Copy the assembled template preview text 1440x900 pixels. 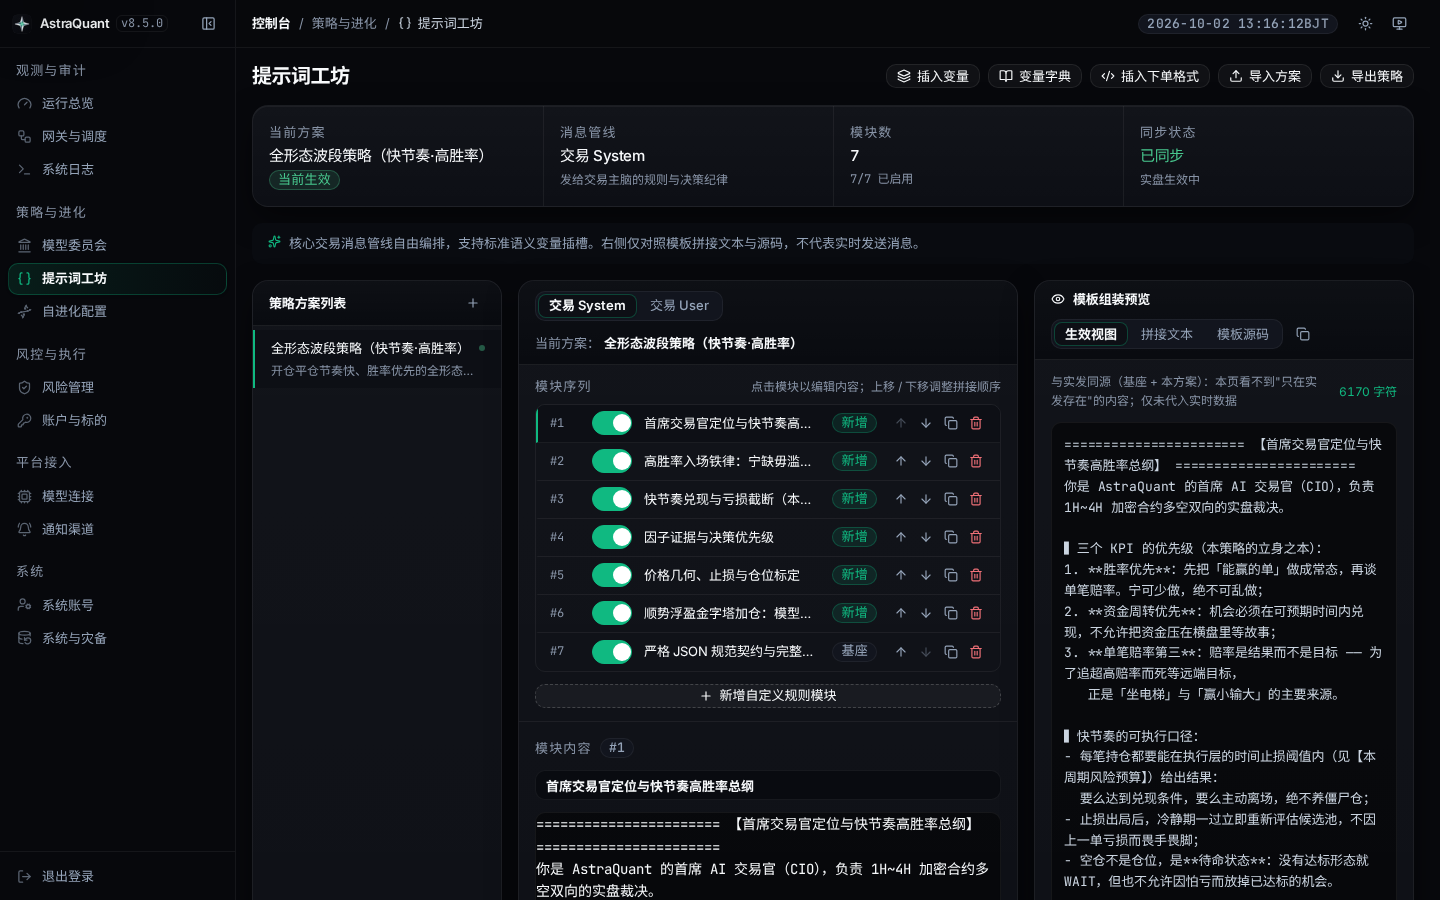click(1303, 334)
